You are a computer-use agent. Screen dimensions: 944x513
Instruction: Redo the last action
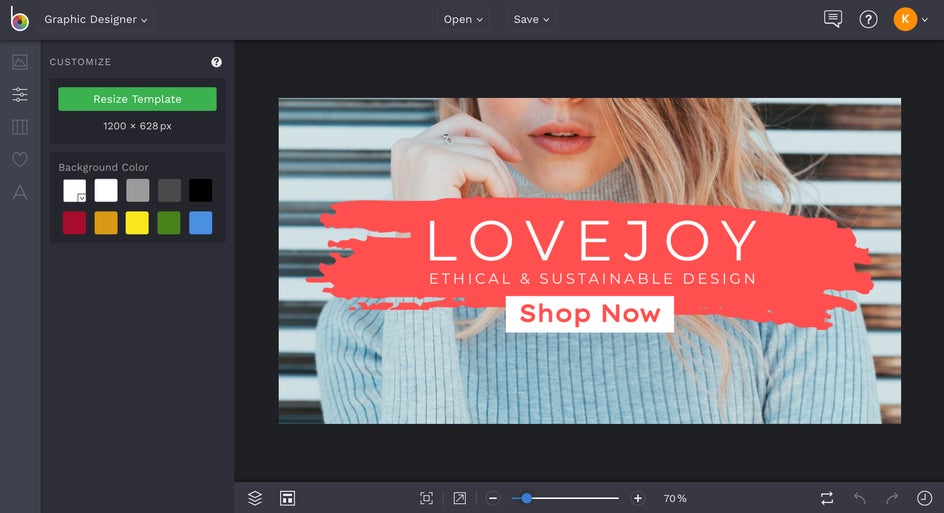[892, 498]
